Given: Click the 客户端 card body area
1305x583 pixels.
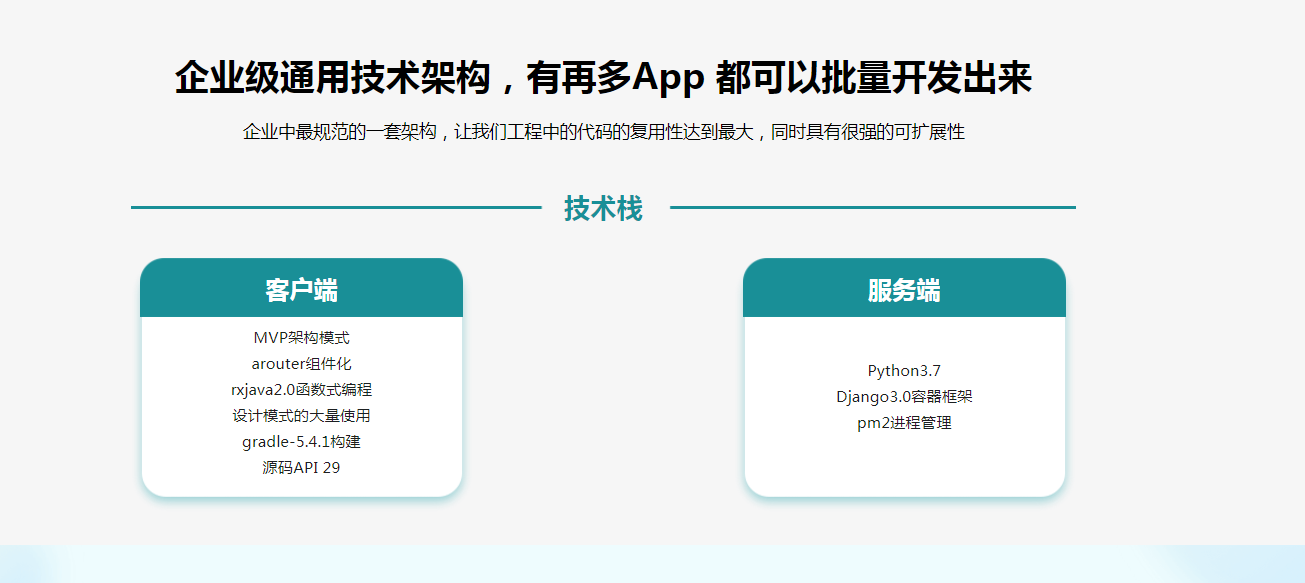Looking at the screenshot, I should coord(302,405).
